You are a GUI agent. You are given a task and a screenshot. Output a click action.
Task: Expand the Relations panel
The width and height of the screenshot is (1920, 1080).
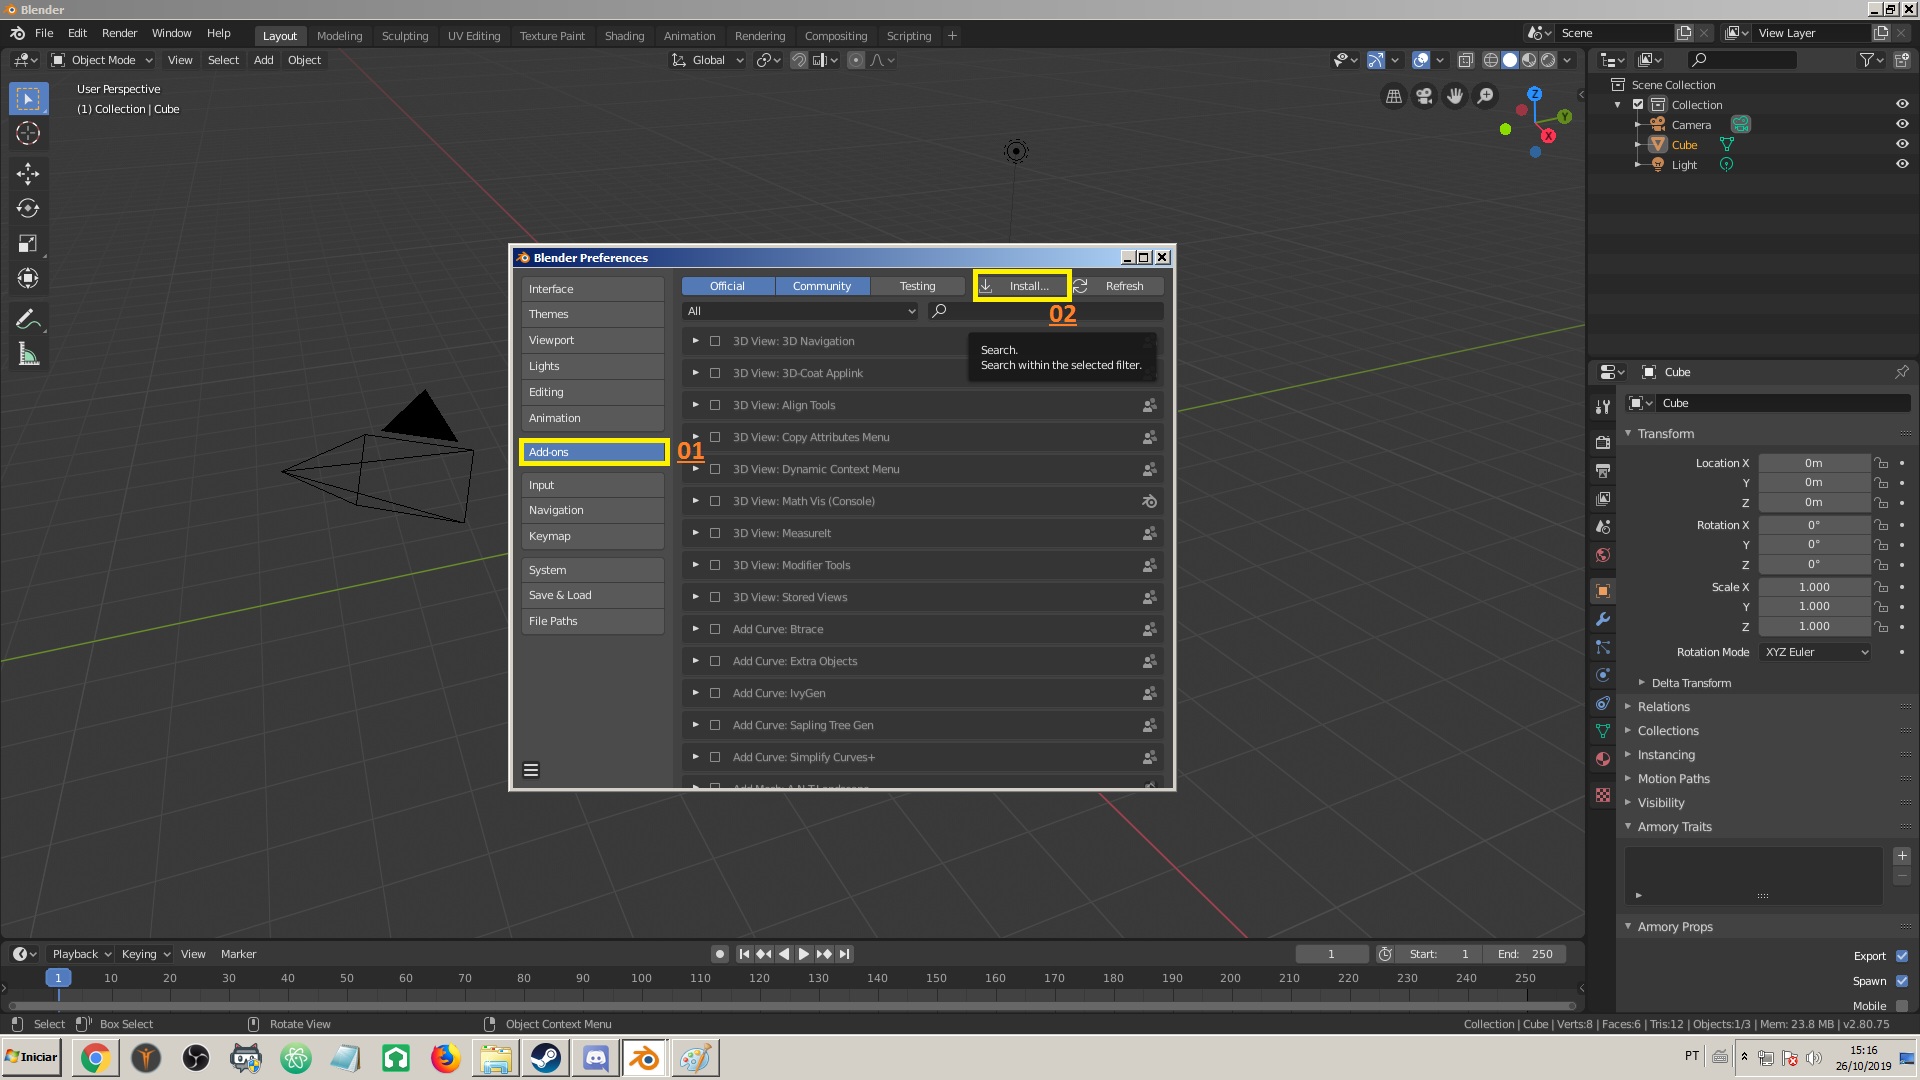(x=1663, y=707)
